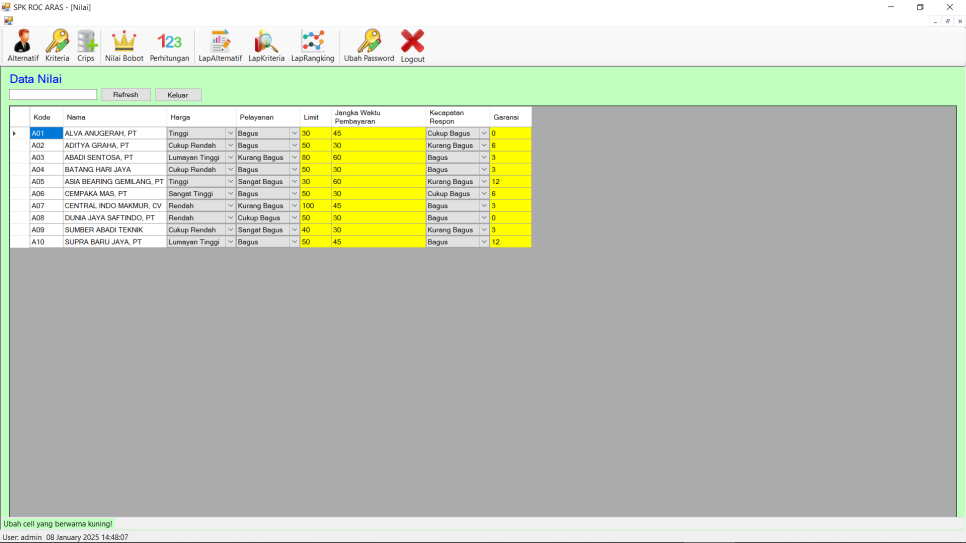Open the LapKriteria report icon
The height and width of the screenshot is (543, 966).
point(266,42)
